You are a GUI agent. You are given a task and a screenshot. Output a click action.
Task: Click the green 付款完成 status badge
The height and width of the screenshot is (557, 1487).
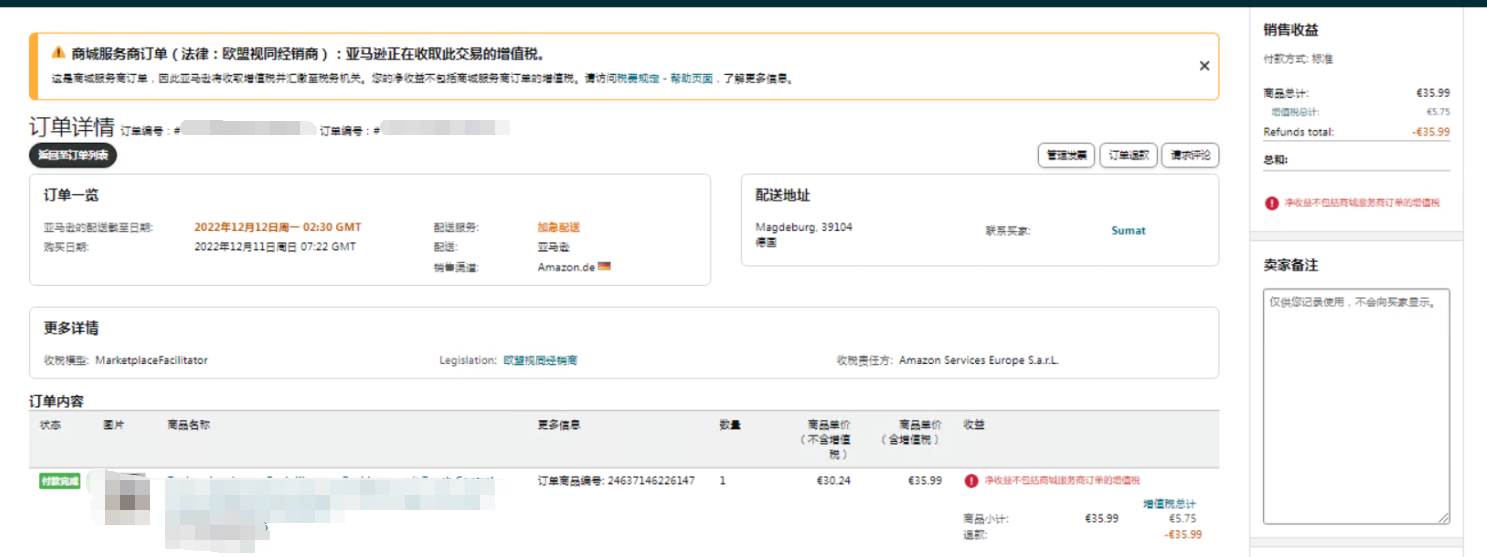tap(59, 481)
